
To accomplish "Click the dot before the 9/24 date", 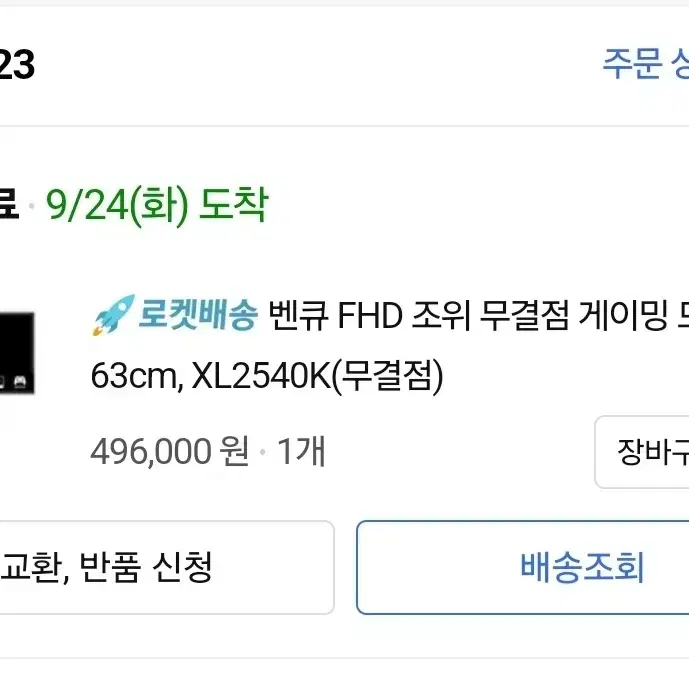I will pyautogui.click(x=32, y=206).
